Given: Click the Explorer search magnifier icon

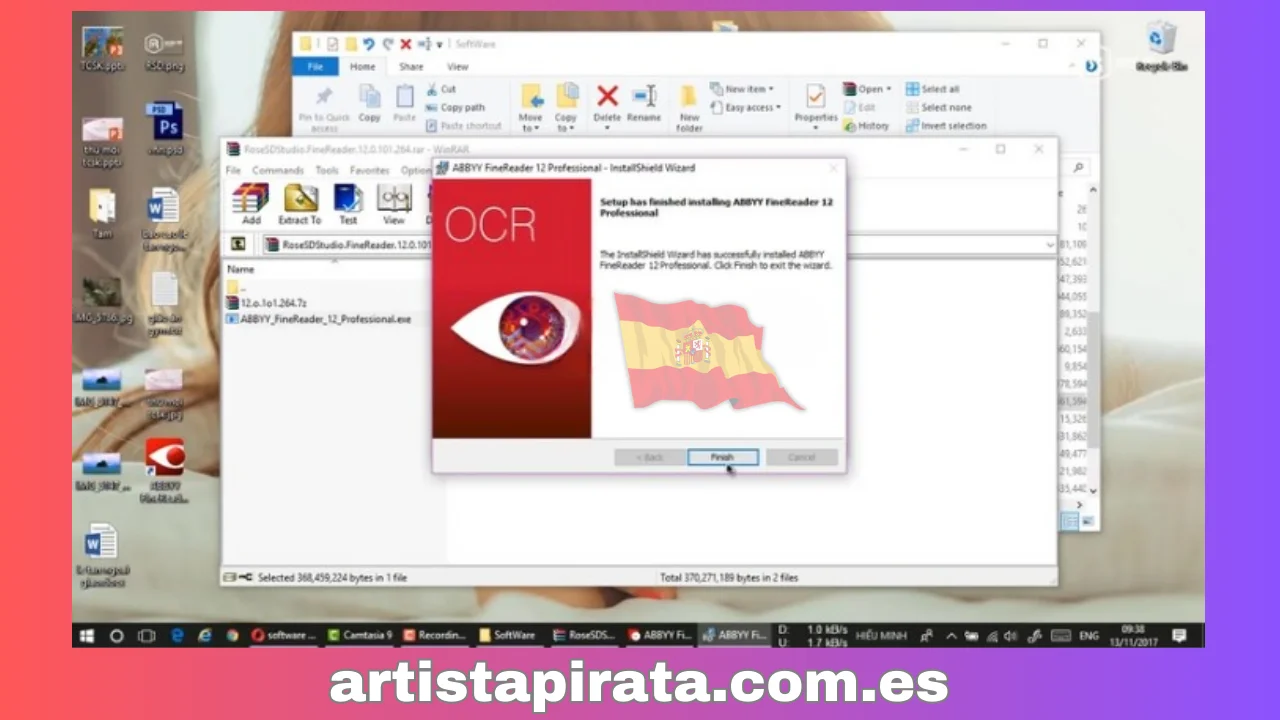Looking at the screenshot, I should click(x=1079, y=168).
